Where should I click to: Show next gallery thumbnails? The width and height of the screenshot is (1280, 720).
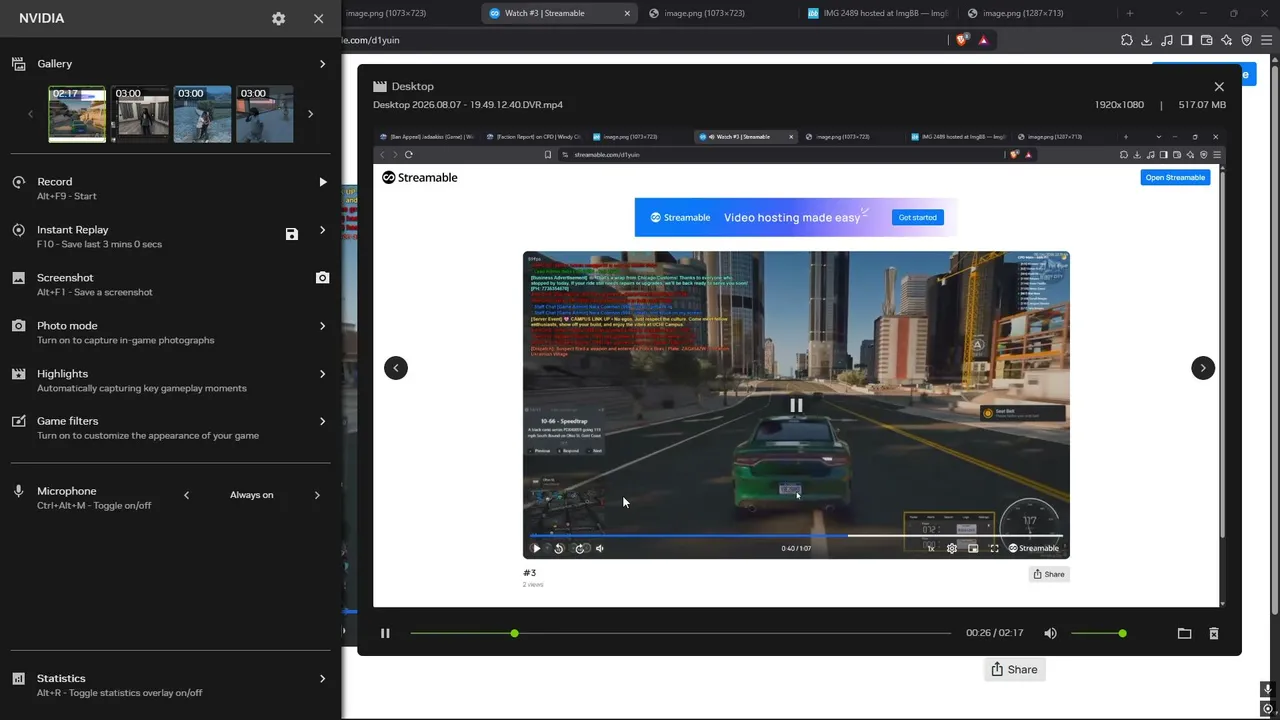[310, 114]
